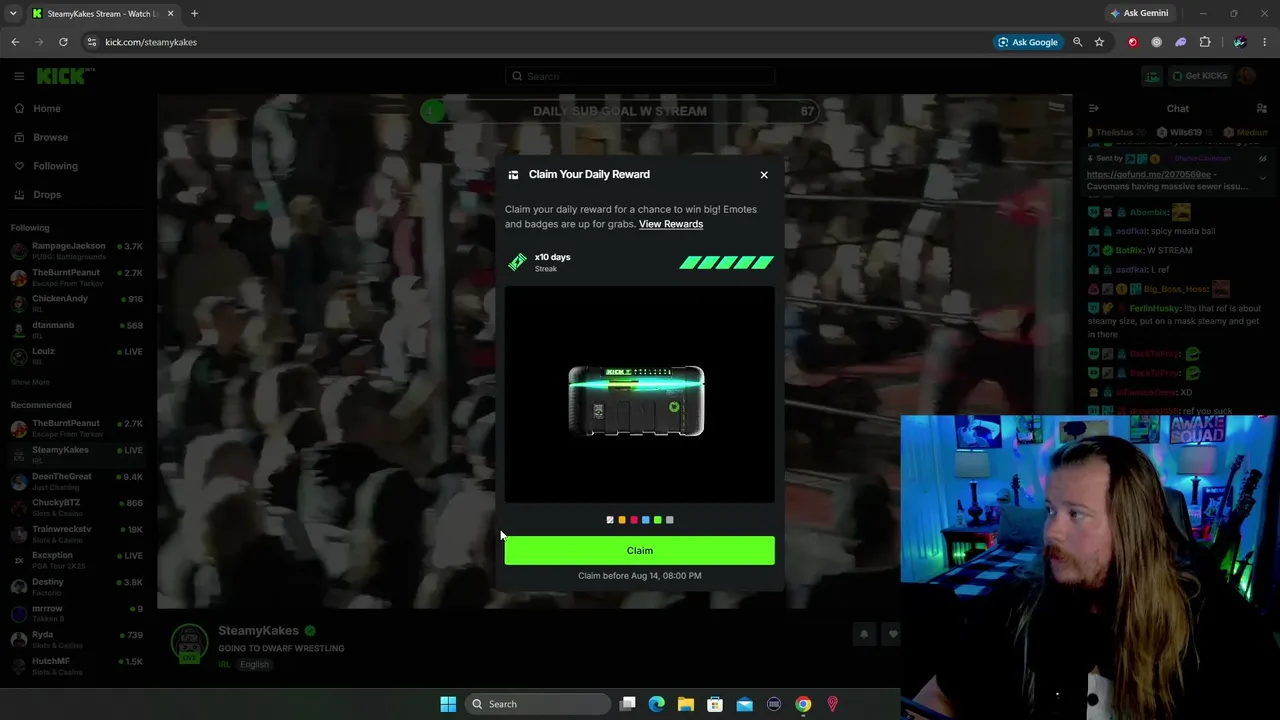Open the Extensions puzzle menu
Screen dimensions: 1280x720
[x=1205, y=42]
